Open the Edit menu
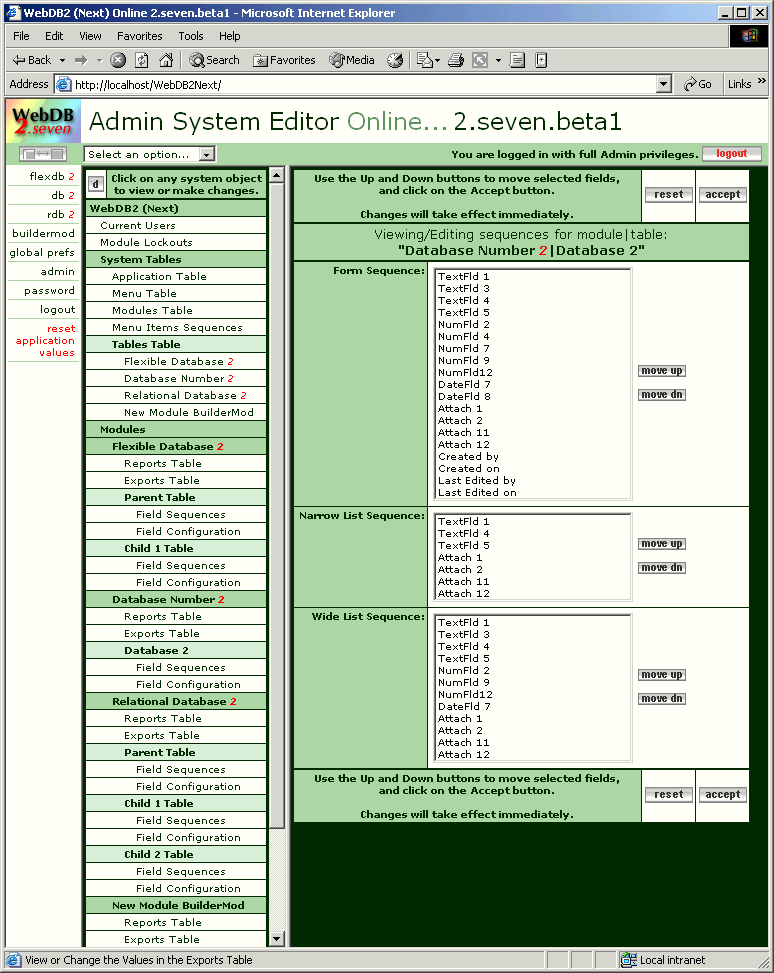Viewport: 774px width, 973px height. pyautogui.click(x=54, y=36)
